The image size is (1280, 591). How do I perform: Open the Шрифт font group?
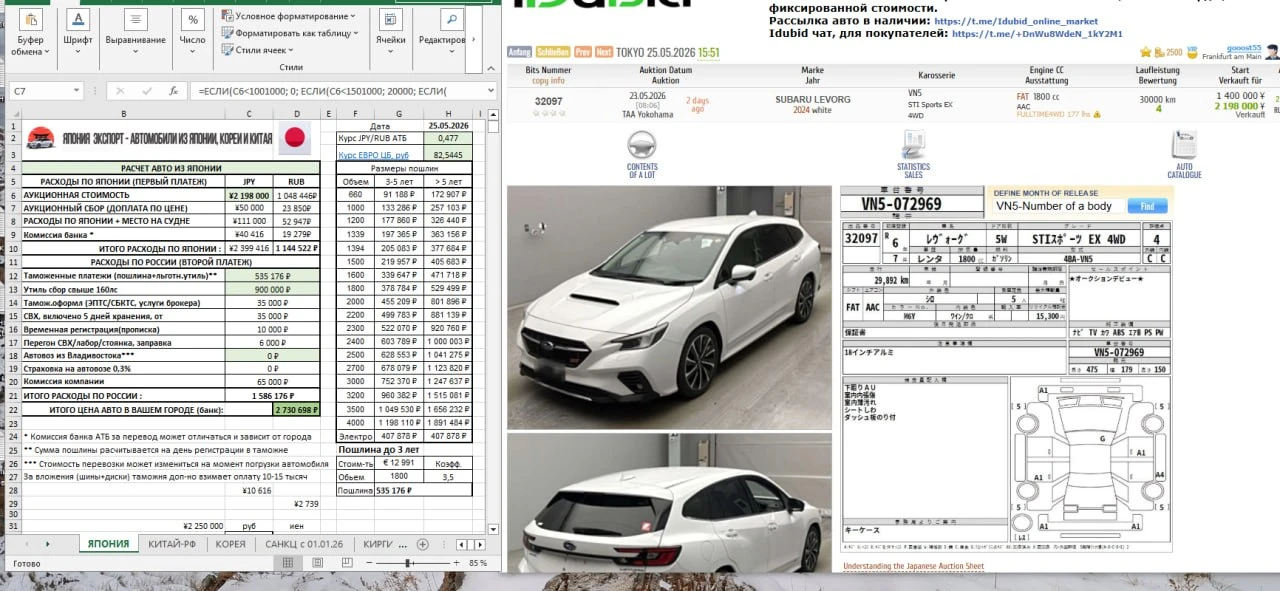pos(78,34)
